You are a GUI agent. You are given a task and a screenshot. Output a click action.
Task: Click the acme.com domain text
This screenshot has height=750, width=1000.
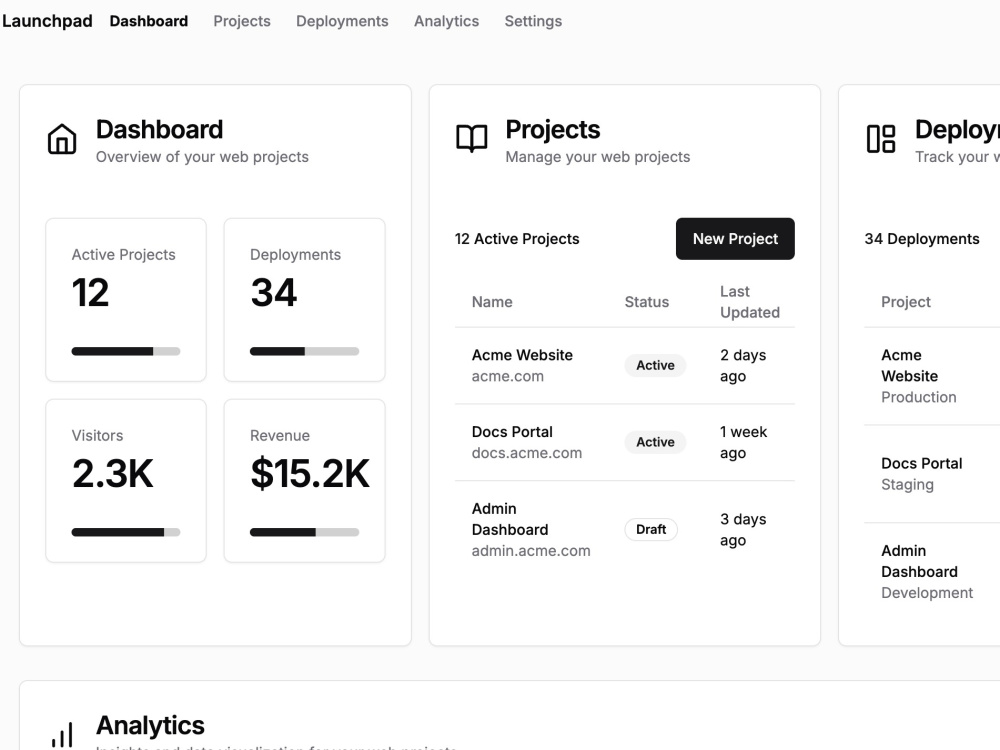tap(508, 376)
